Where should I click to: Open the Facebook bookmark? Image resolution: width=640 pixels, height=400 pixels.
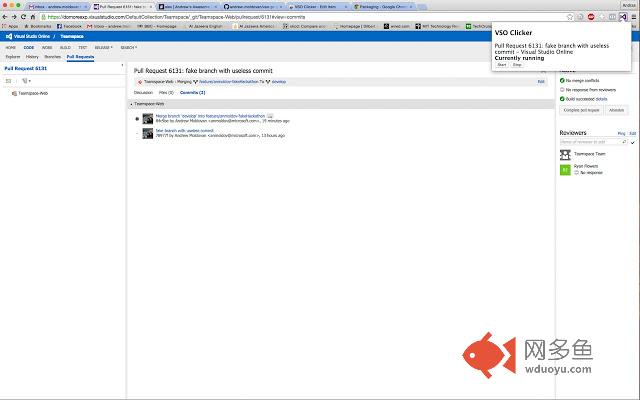69,26
